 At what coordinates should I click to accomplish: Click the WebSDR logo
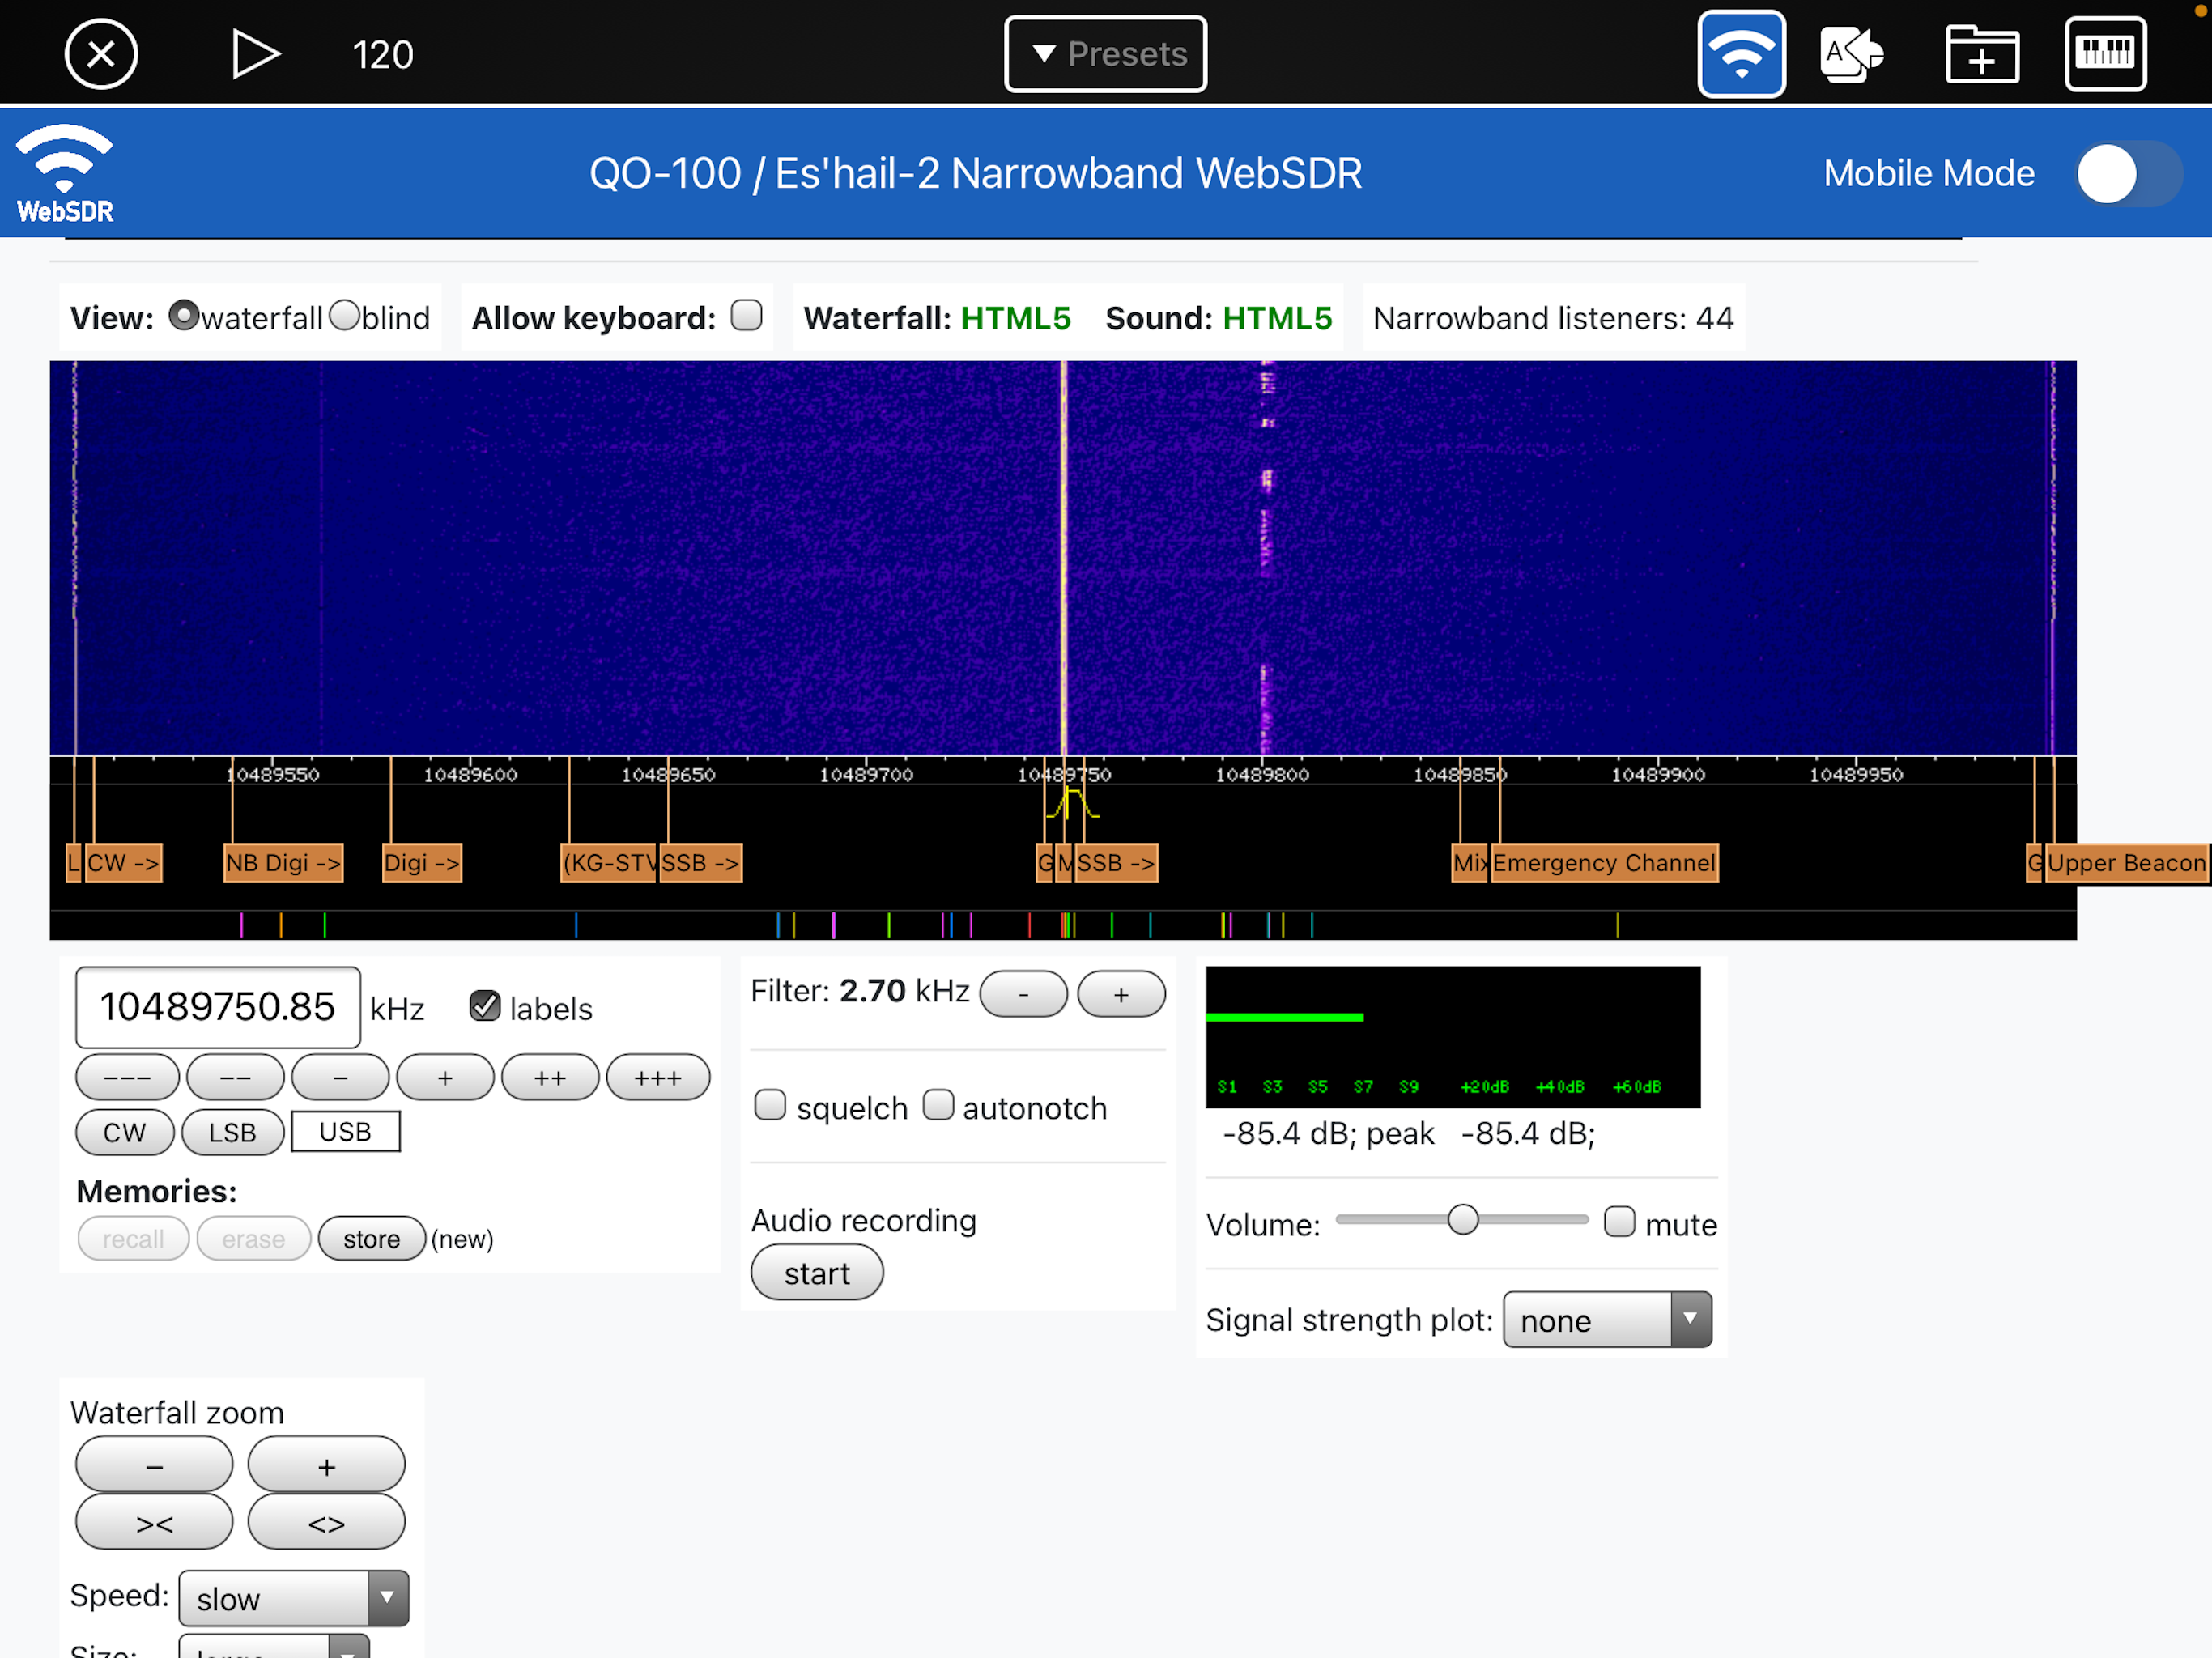tap(65, 173)
